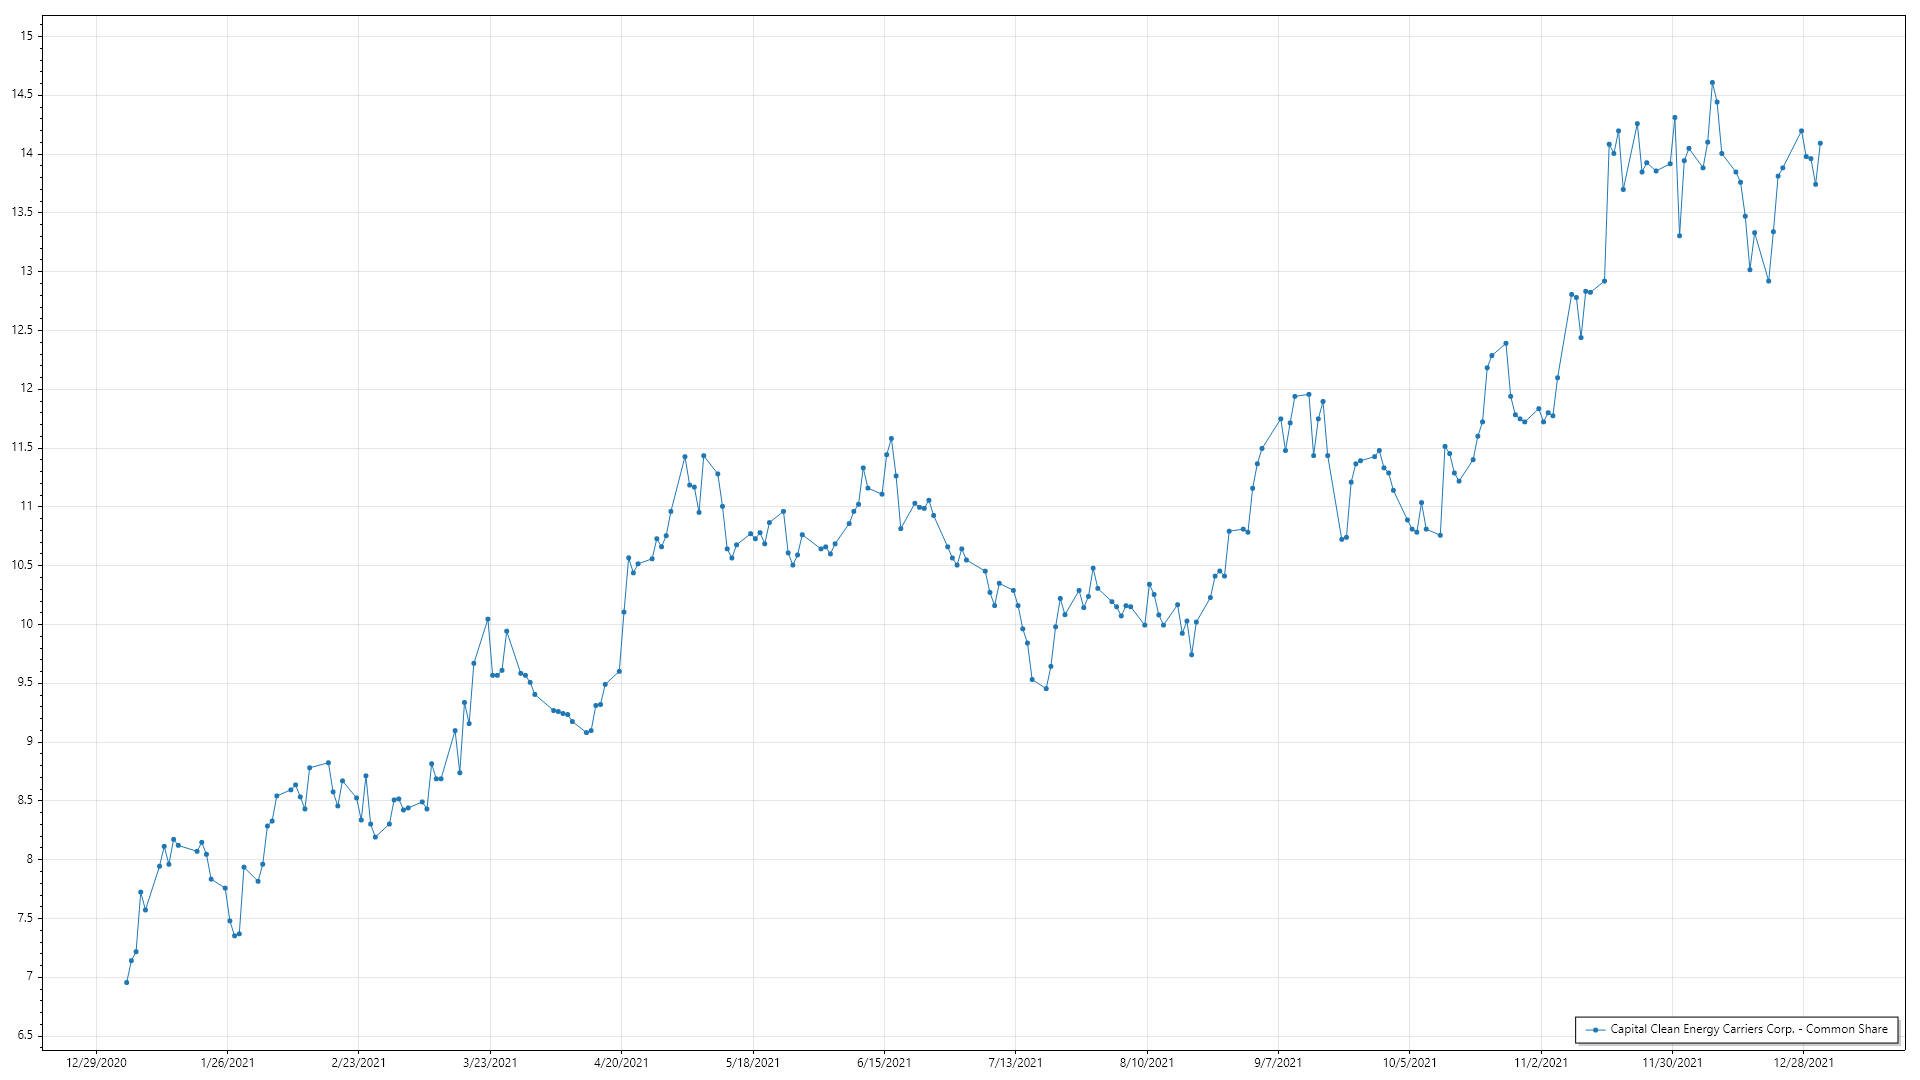The width and height of the screenshot is (1920, 1080).
Task: Click the Capital Clean Energy Carriers legend label
Action: (1748, 1029)
